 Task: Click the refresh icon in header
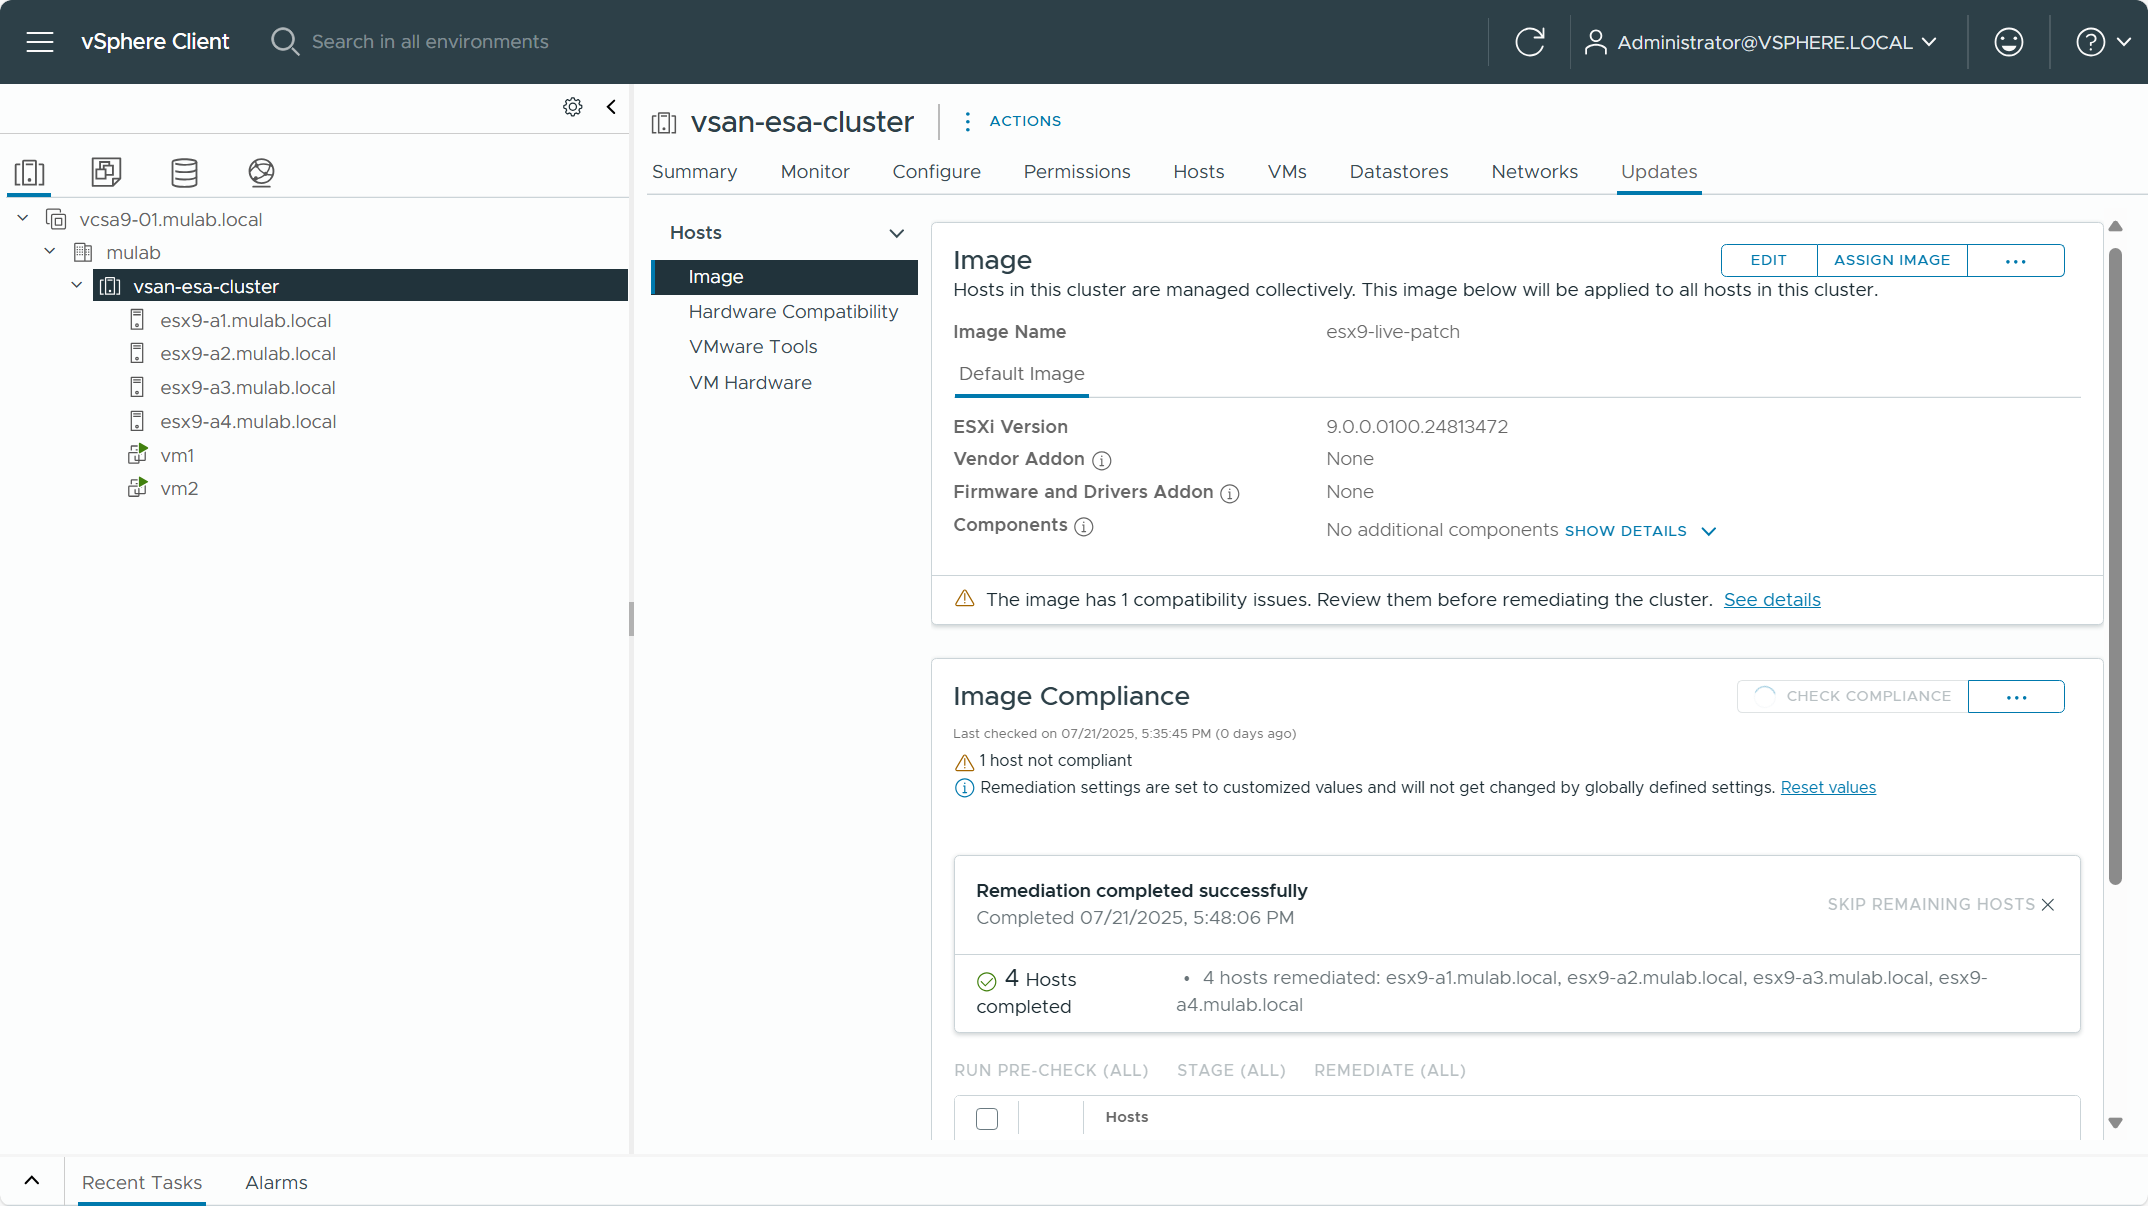(1529, 42)
